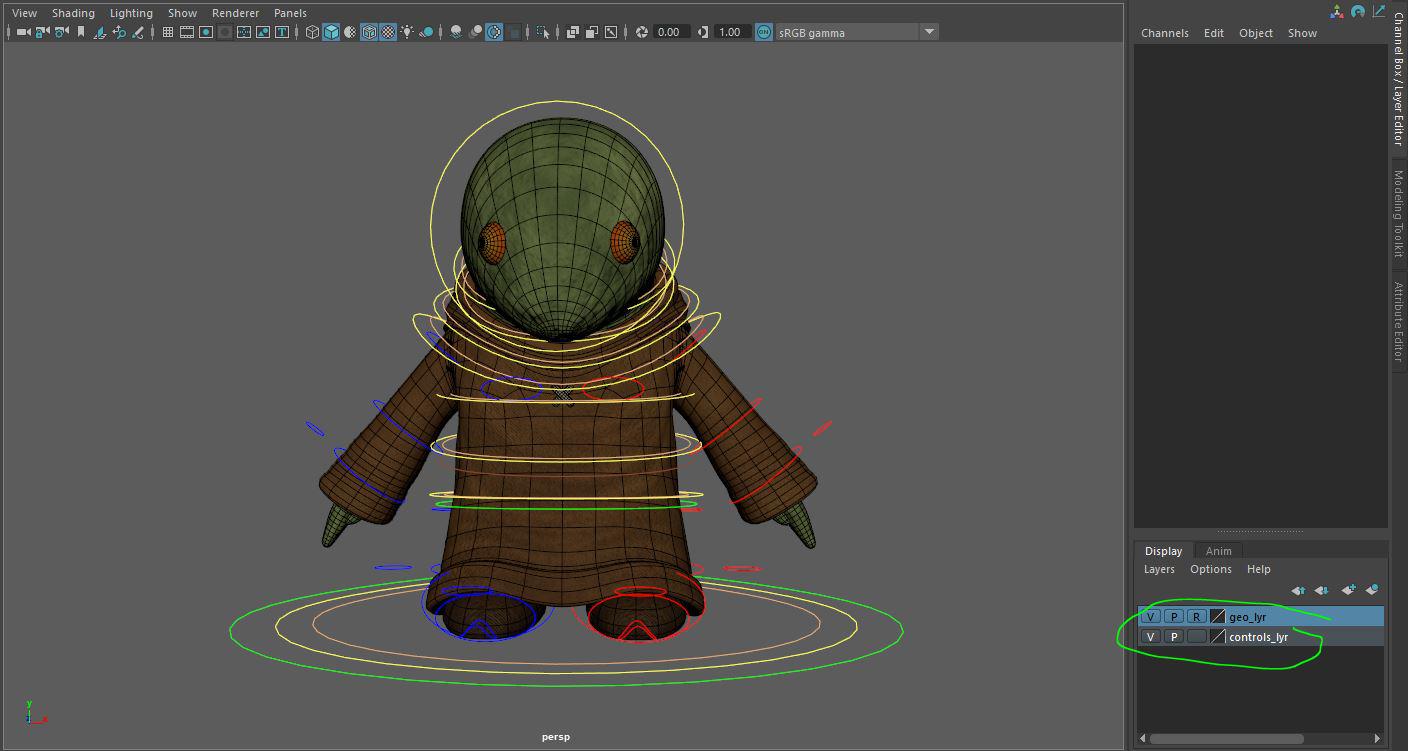Open the Shading menu

click(73, 13)
